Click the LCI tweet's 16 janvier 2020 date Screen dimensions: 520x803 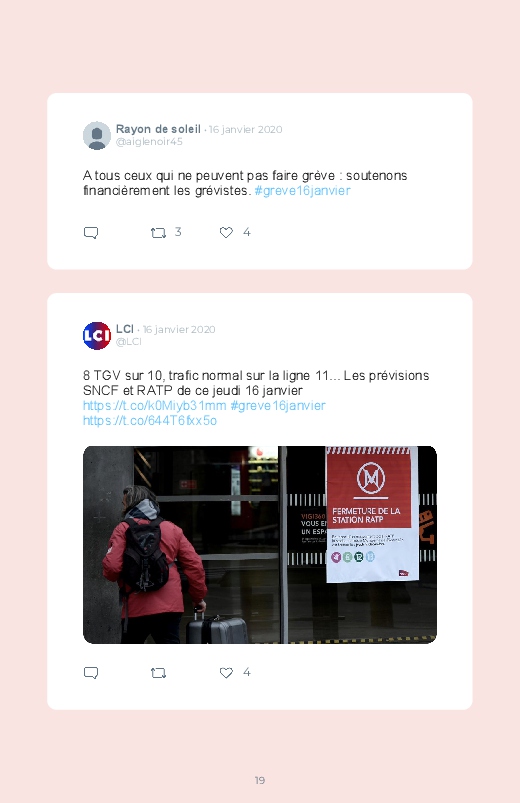[x=179, y=329]
